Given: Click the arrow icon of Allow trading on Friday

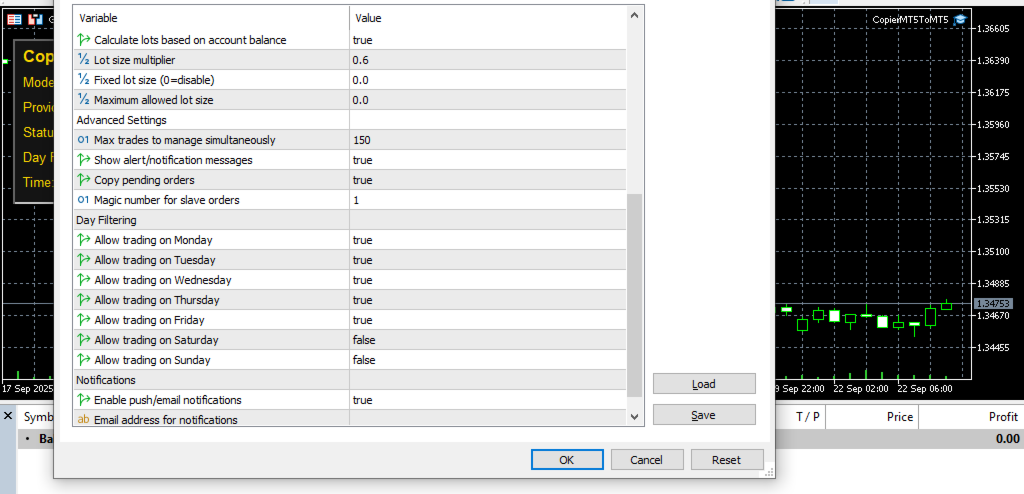Looking at the screenshot, I should point(84,320).
